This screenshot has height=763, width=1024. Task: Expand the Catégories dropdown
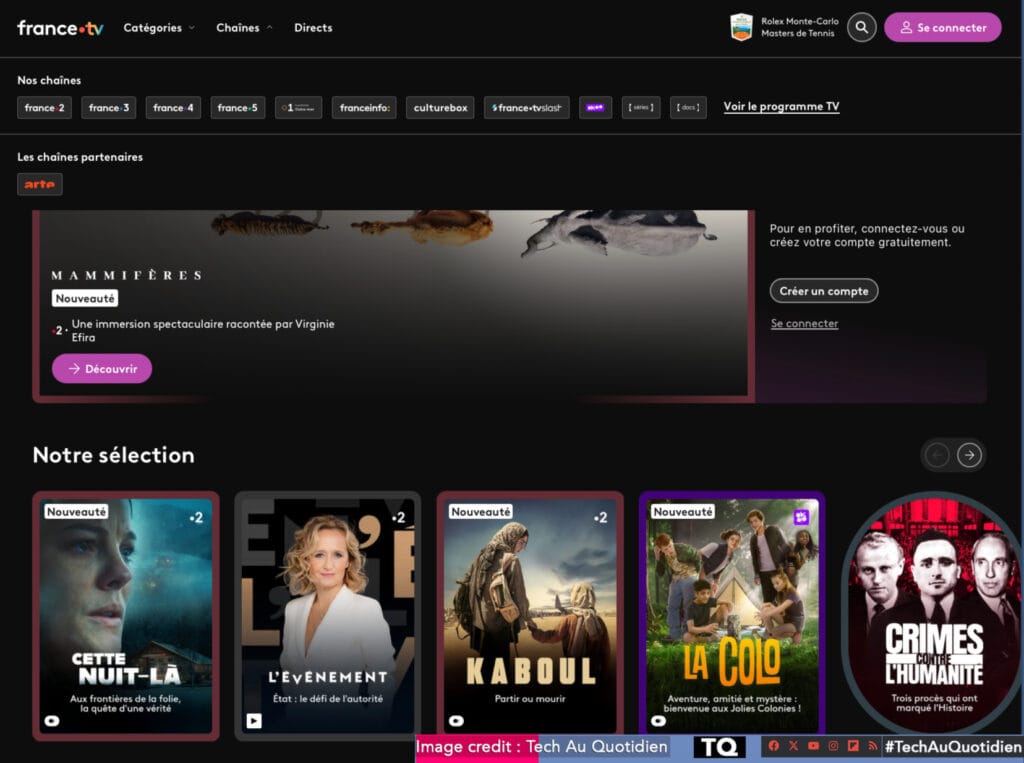click(159, 27)
